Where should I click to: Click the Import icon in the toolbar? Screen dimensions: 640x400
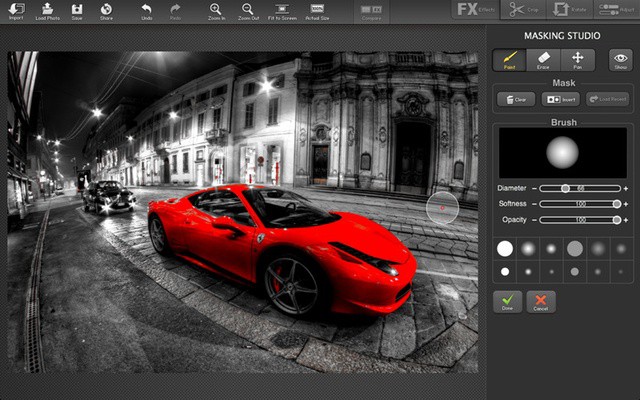[16, 11]
